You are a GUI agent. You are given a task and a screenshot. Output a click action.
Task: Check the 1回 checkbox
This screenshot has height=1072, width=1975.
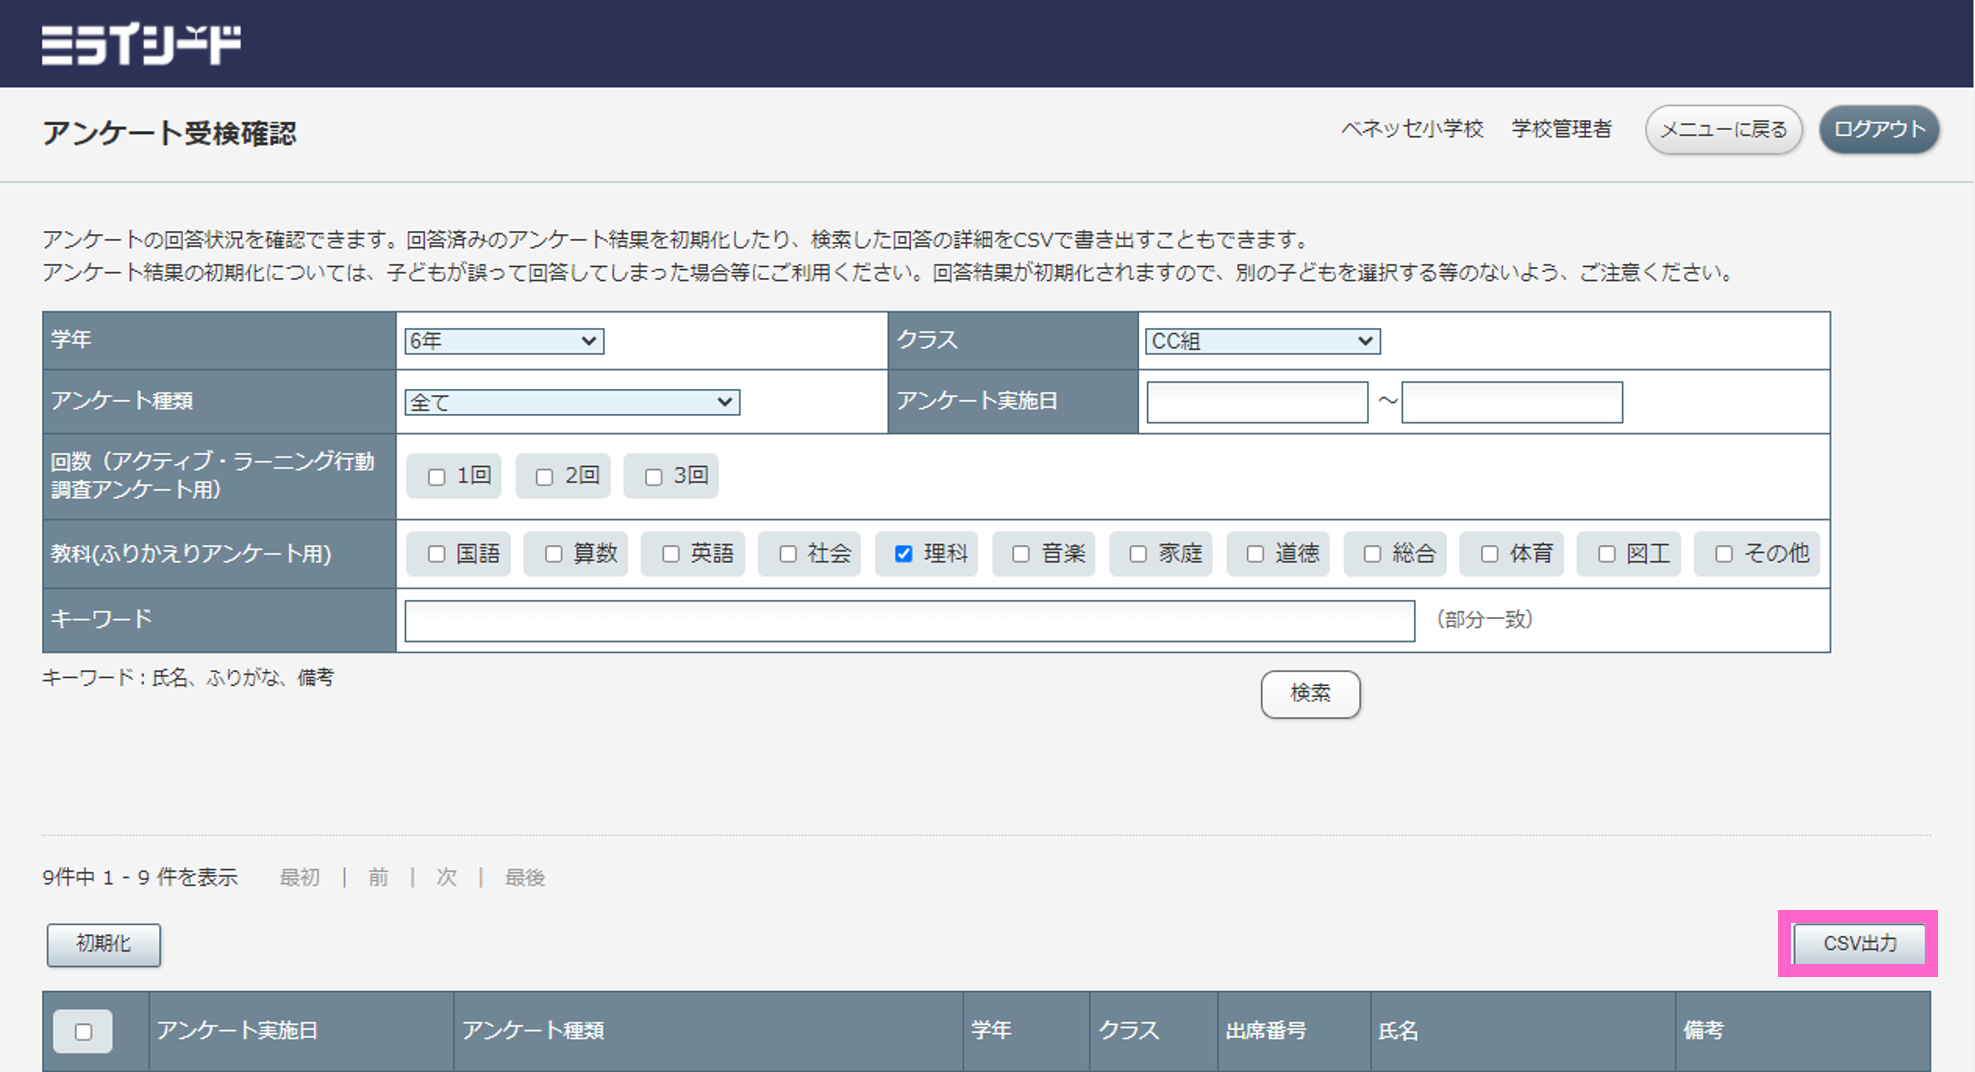(437, 477)
